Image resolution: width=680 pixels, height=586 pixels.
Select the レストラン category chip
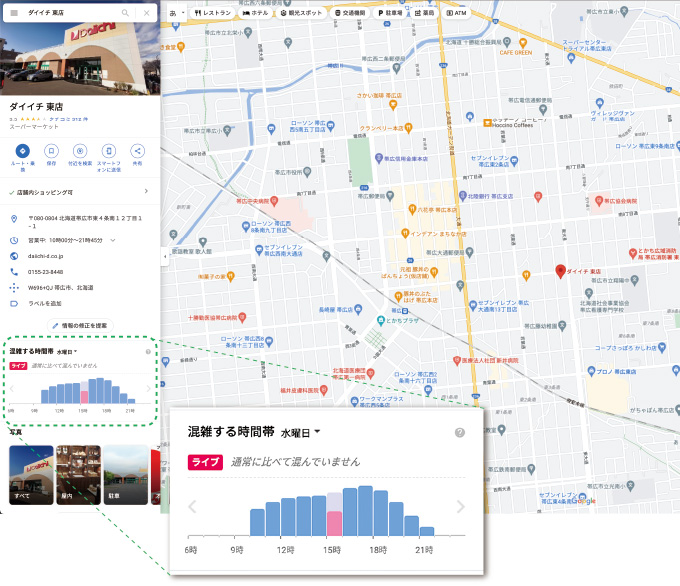click(212, 13)
